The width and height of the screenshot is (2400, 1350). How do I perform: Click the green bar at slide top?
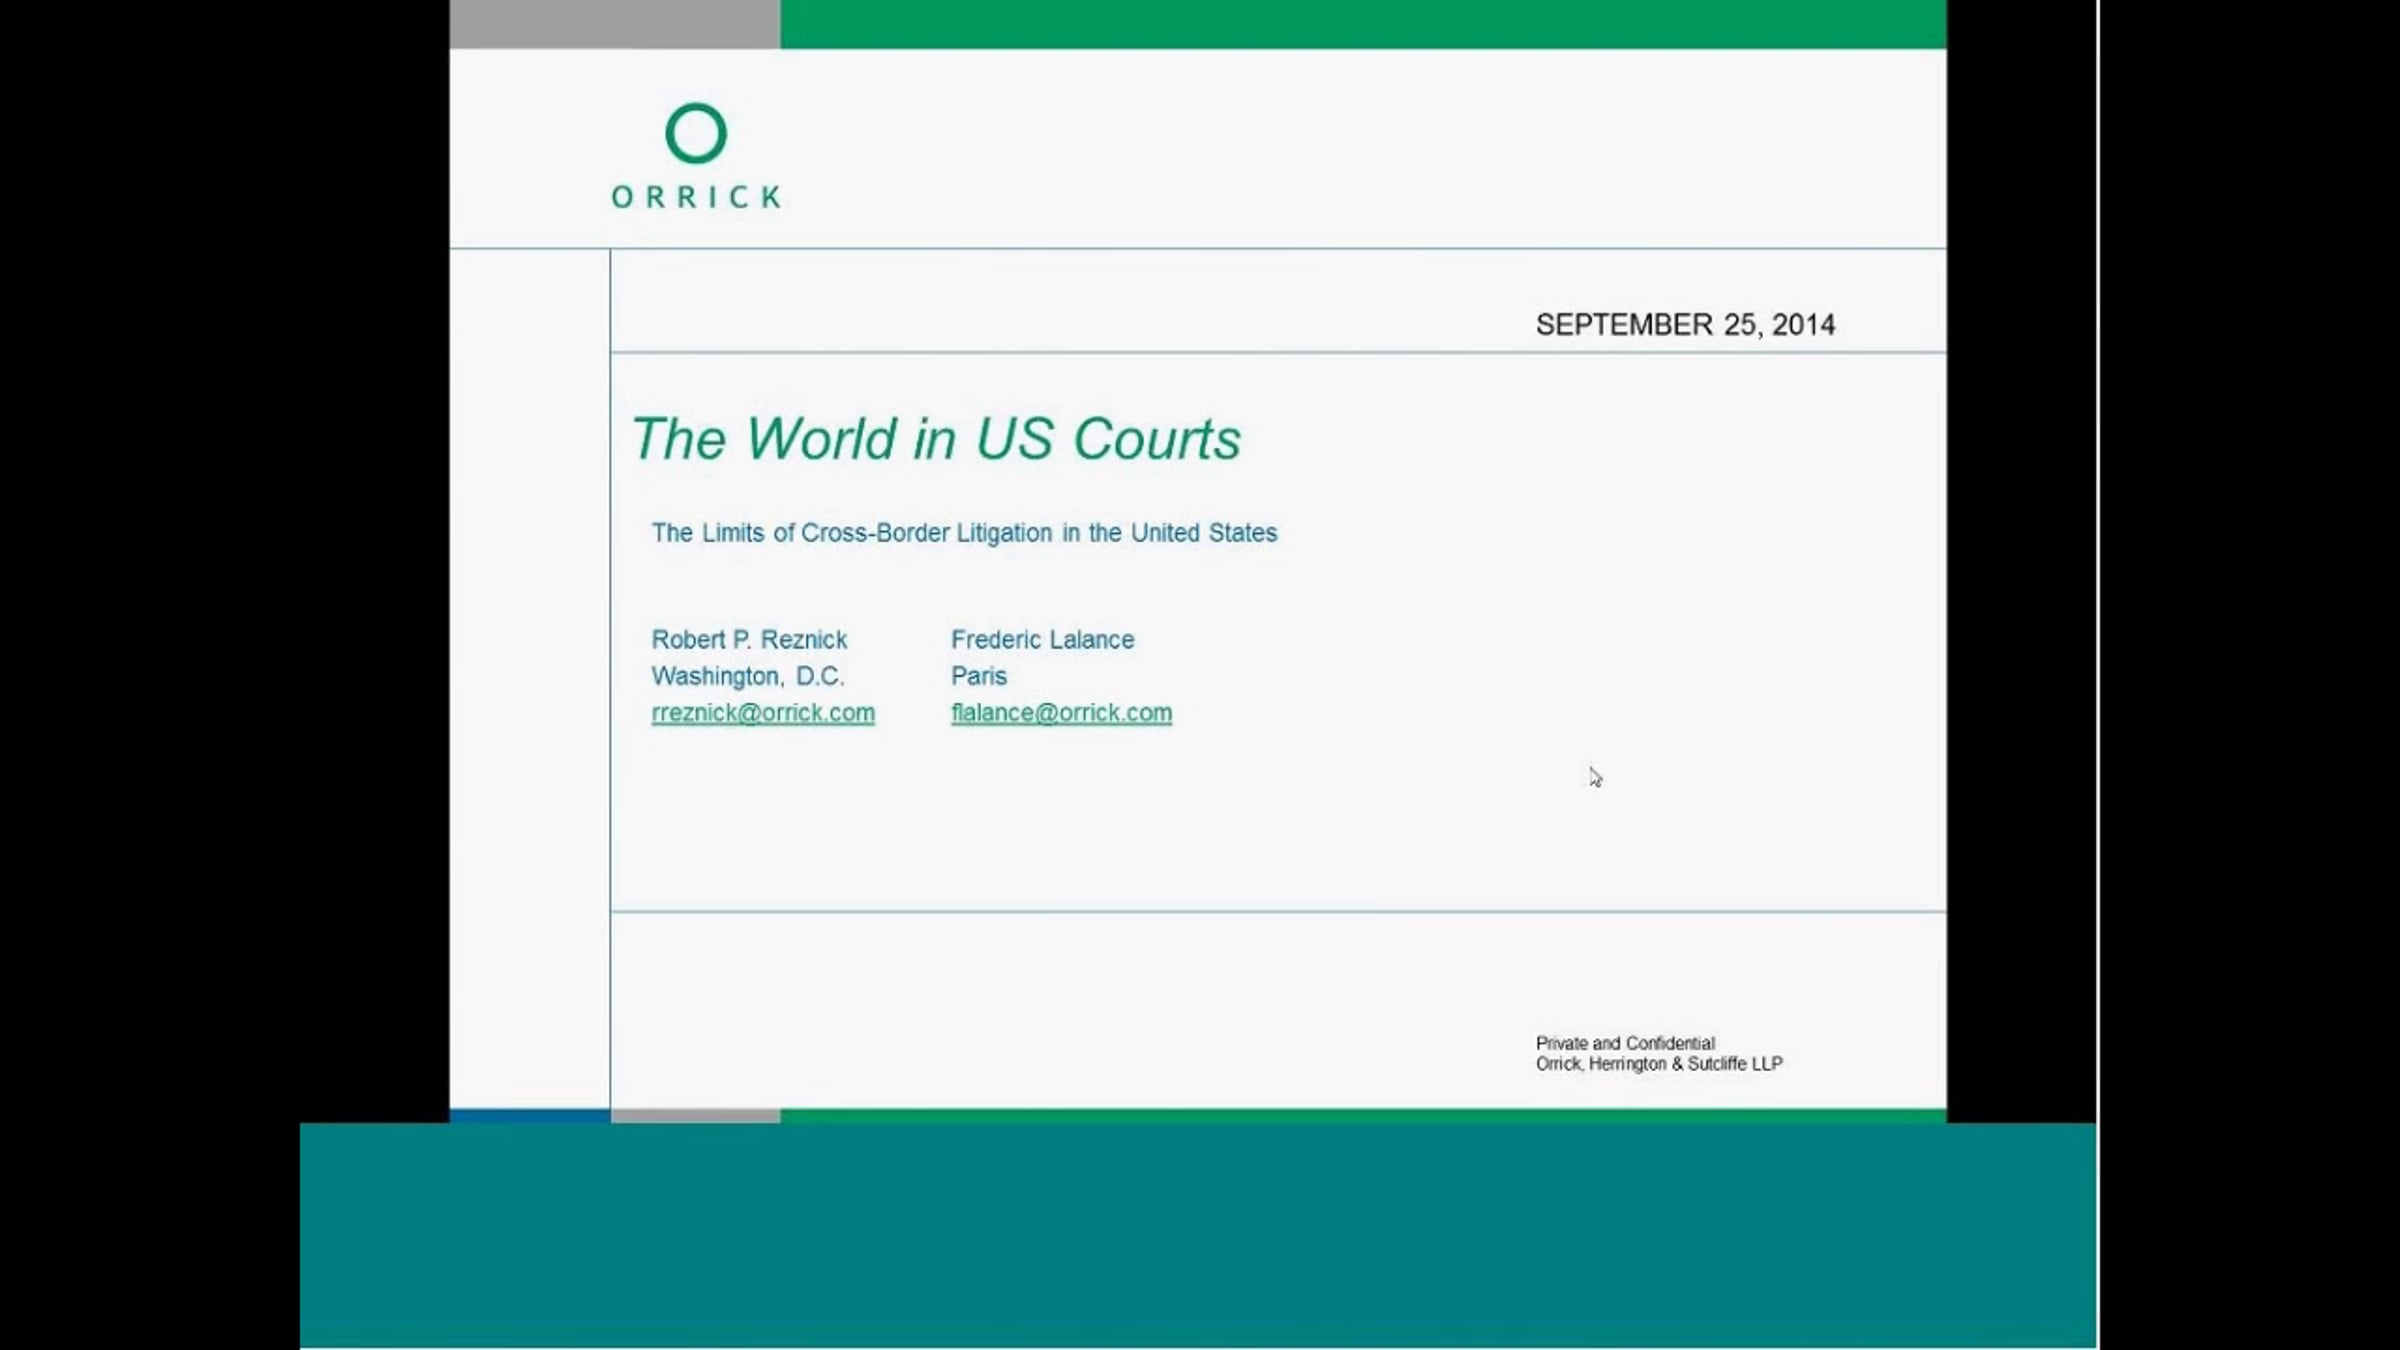(1362, 23)
